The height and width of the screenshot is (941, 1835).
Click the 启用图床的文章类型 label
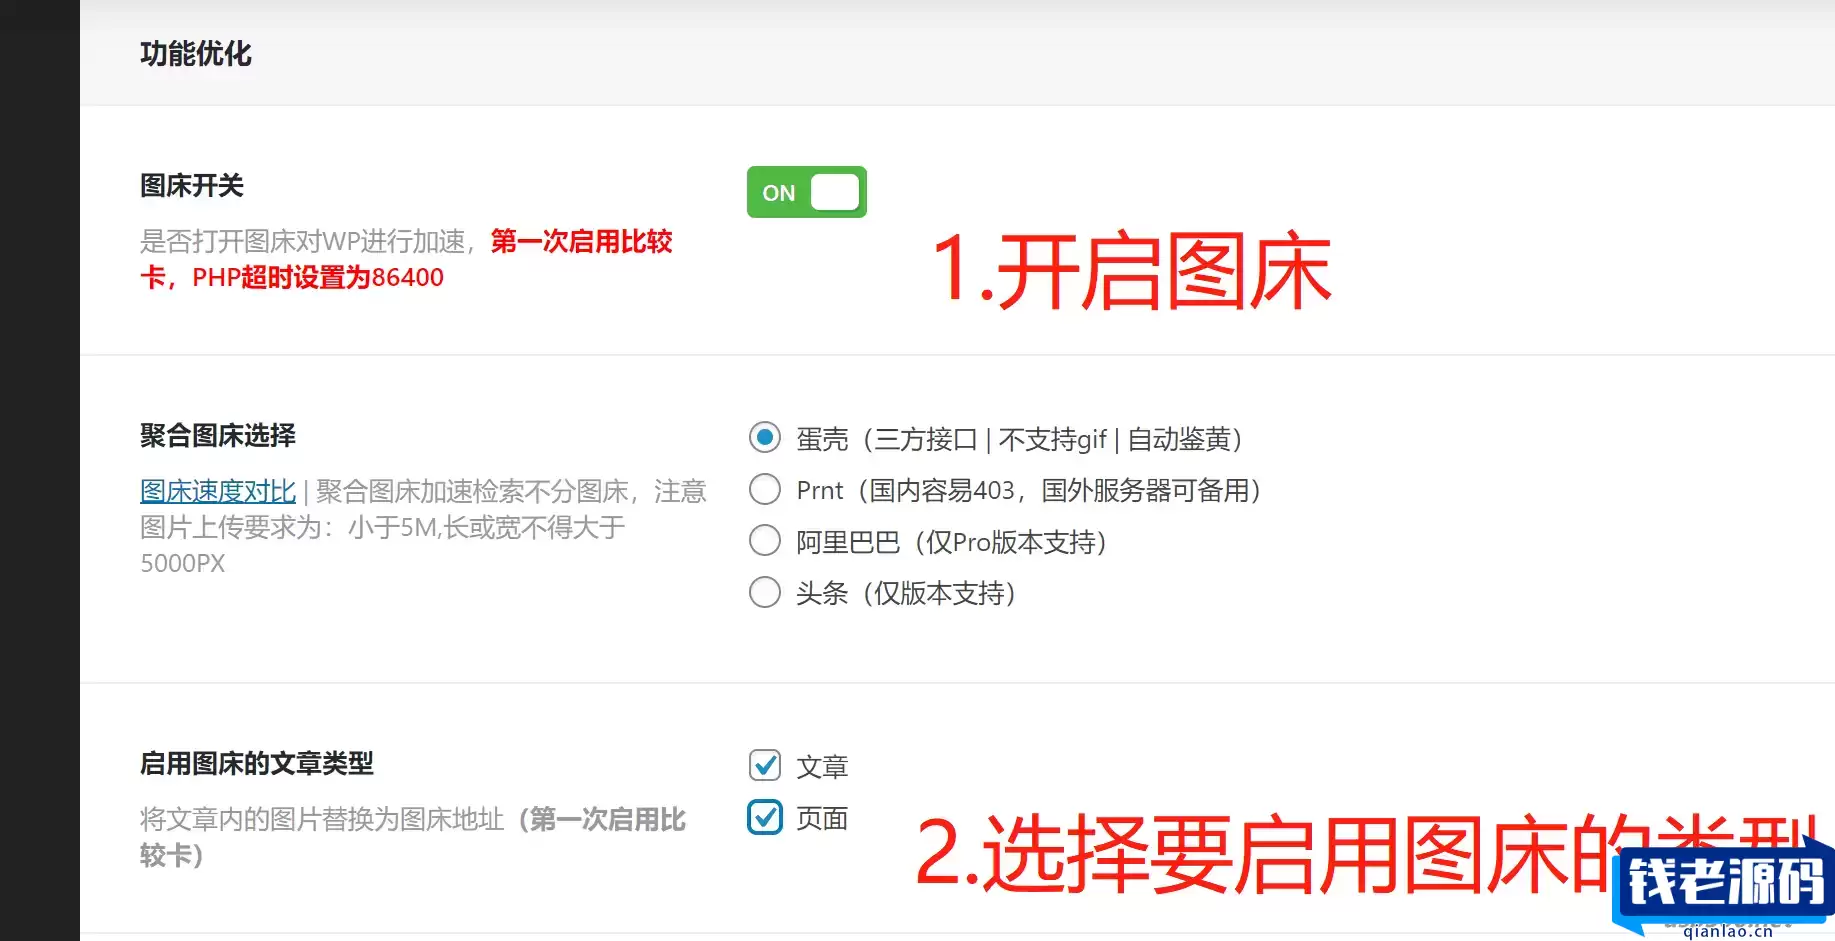click(x=257, y=764)
